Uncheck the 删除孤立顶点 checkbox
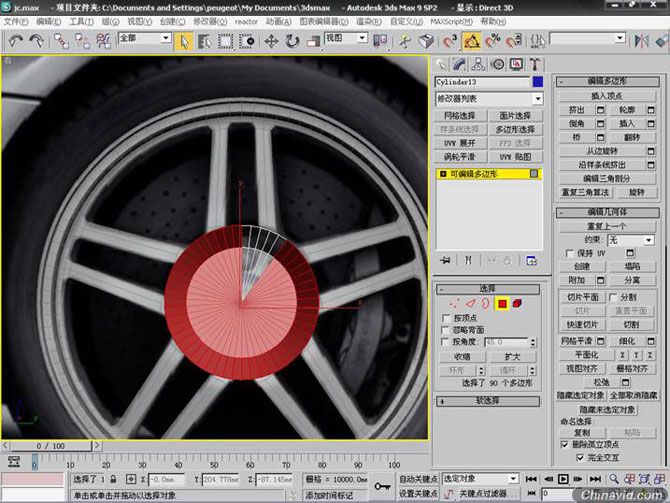This screenshot has height=503, width=670. (564, 444)
